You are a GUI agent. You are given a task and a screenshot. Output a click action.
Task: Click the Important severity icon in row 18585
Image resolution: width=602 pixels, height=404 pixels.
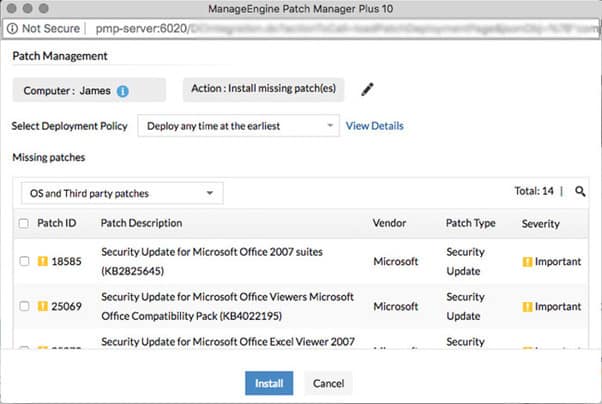(x=527, y=262)
